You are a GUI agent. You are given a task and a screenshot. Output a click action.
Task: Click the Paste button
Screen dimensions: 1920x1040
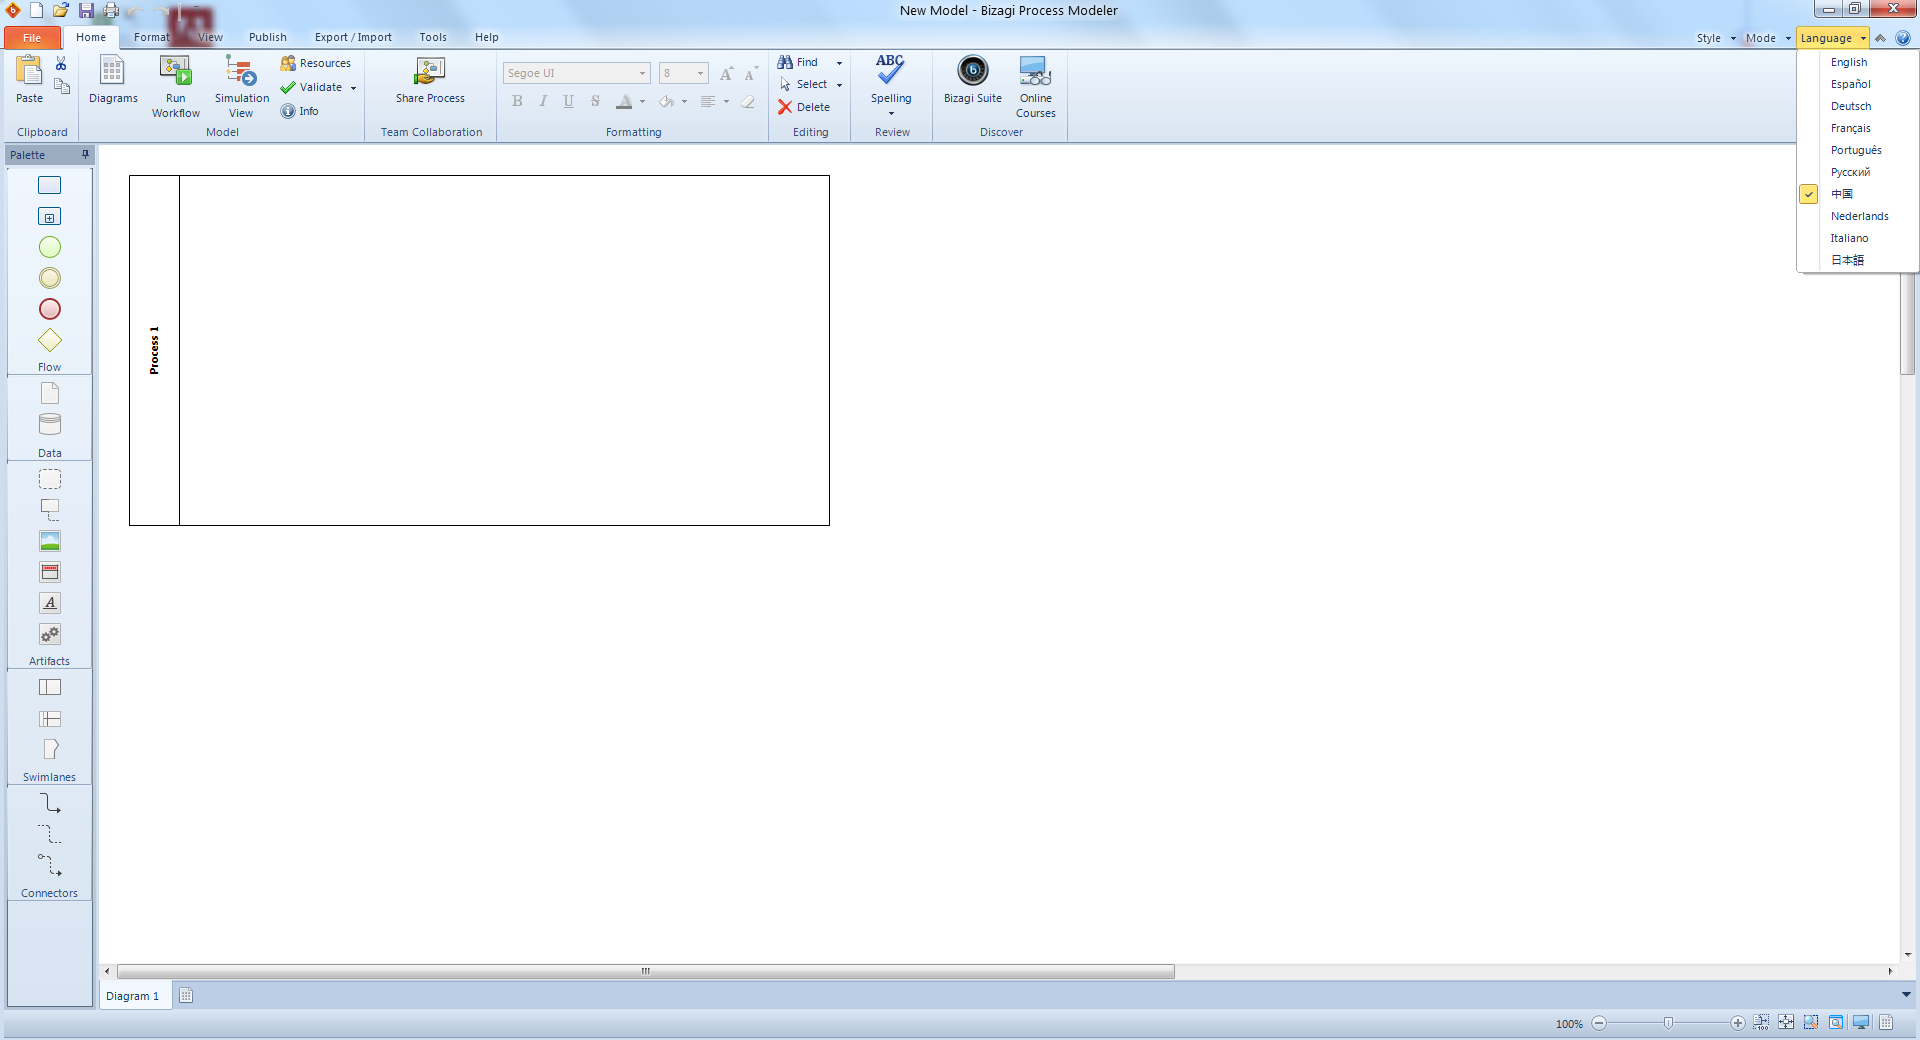(x=29, y=80)
